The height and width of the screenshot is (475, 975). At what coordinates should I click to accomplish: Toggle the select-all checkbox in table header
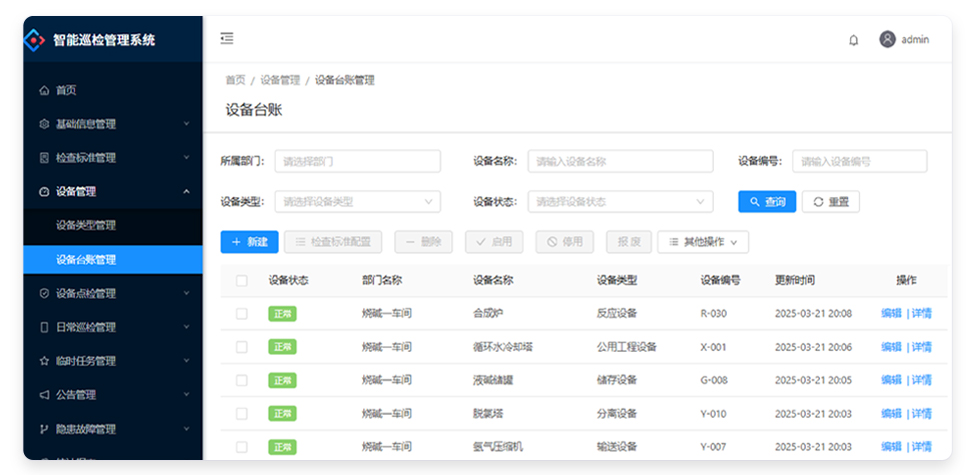tap(242, 281)
